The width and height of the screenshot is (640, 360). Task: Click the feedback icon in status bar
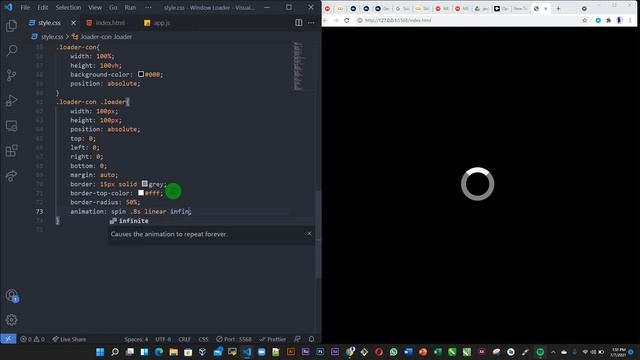point(298,339)
